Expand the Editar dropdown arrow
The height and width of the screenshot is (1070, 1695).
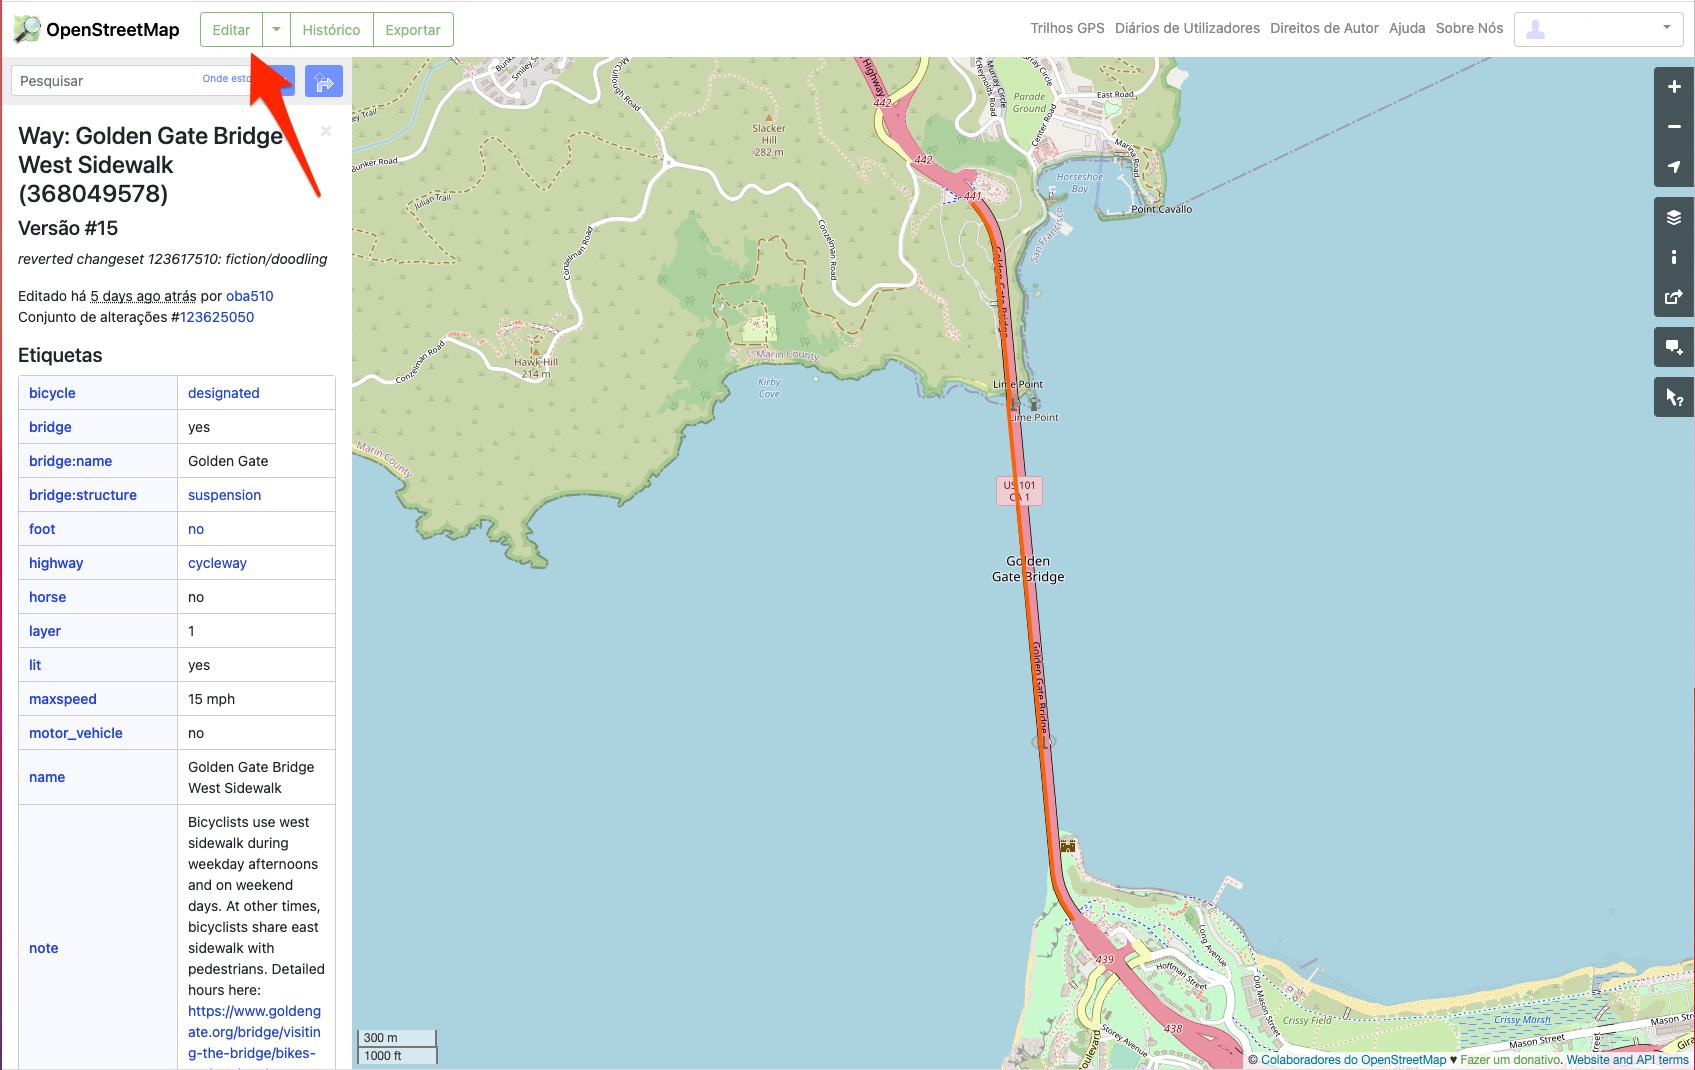tap(276, 29)
